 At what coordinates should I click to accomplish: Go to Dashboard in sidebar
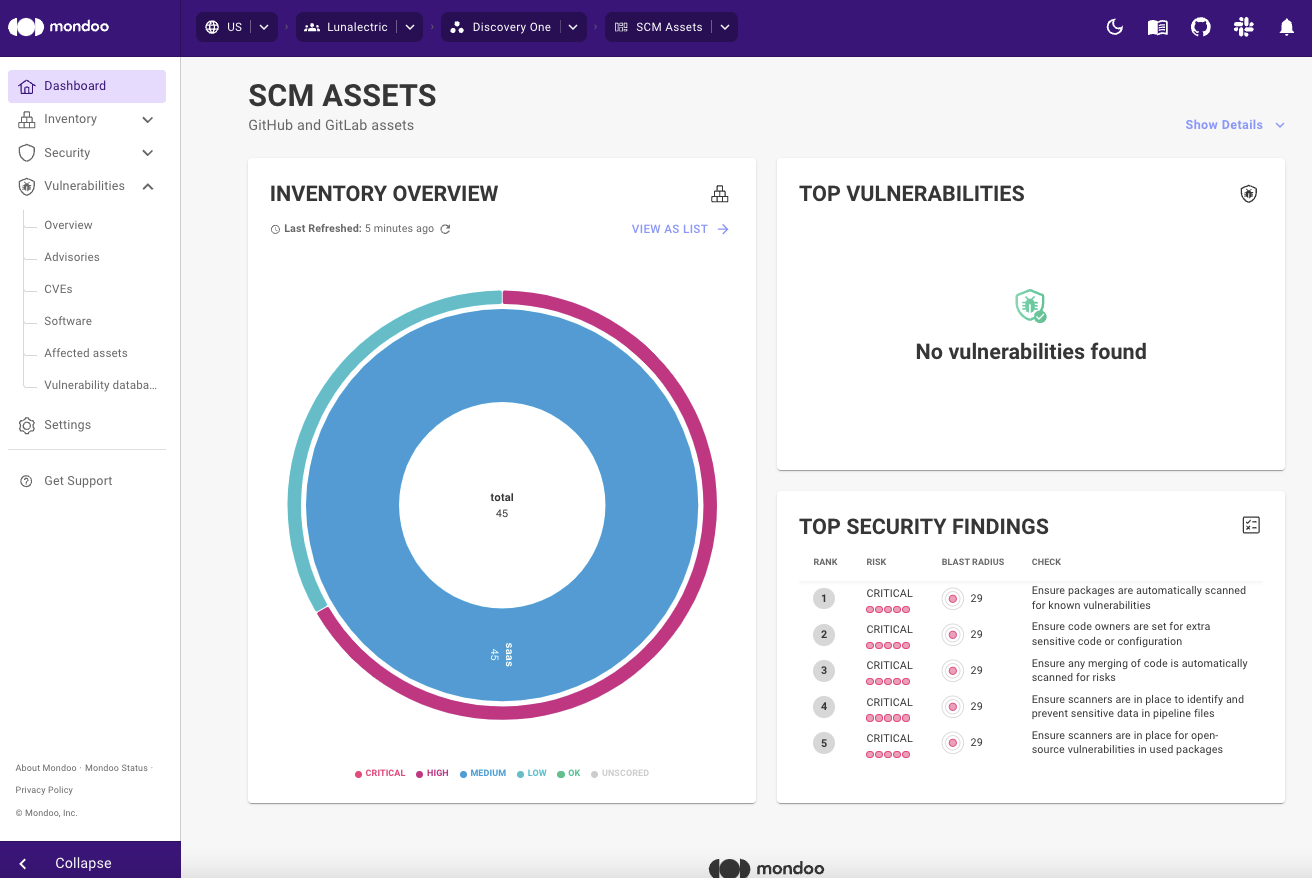click(x=87, y=86)
